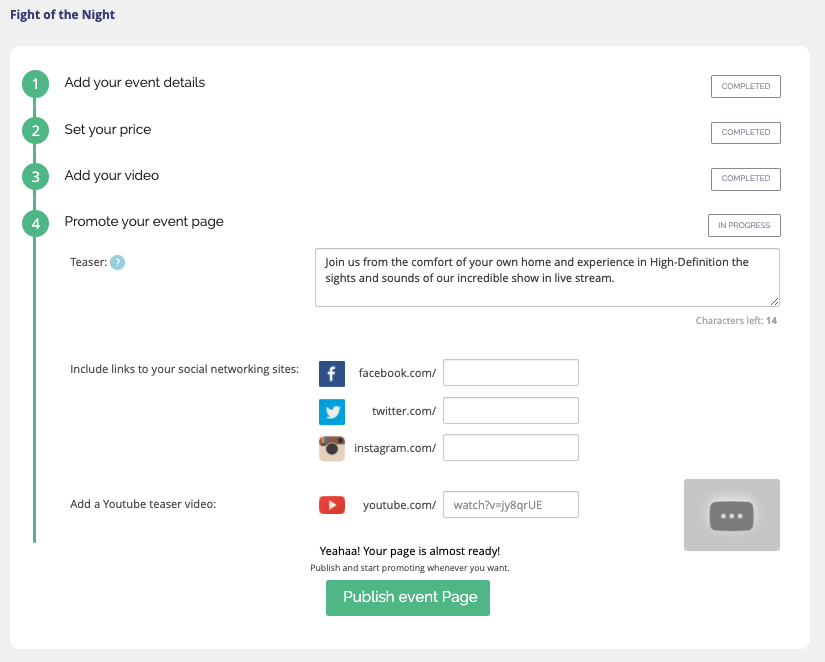
Task: Click the YouTube play icon
Action: pos(332,505)
